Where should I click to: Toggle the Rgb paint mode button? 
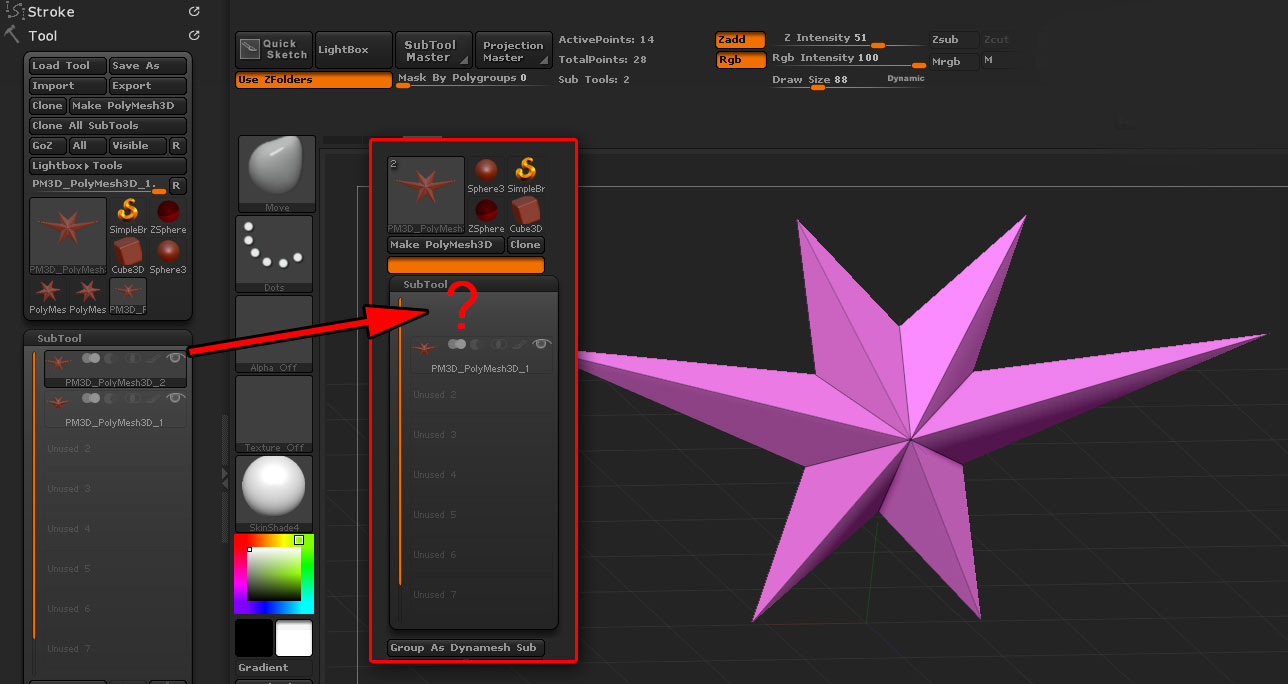coord(741,60)
